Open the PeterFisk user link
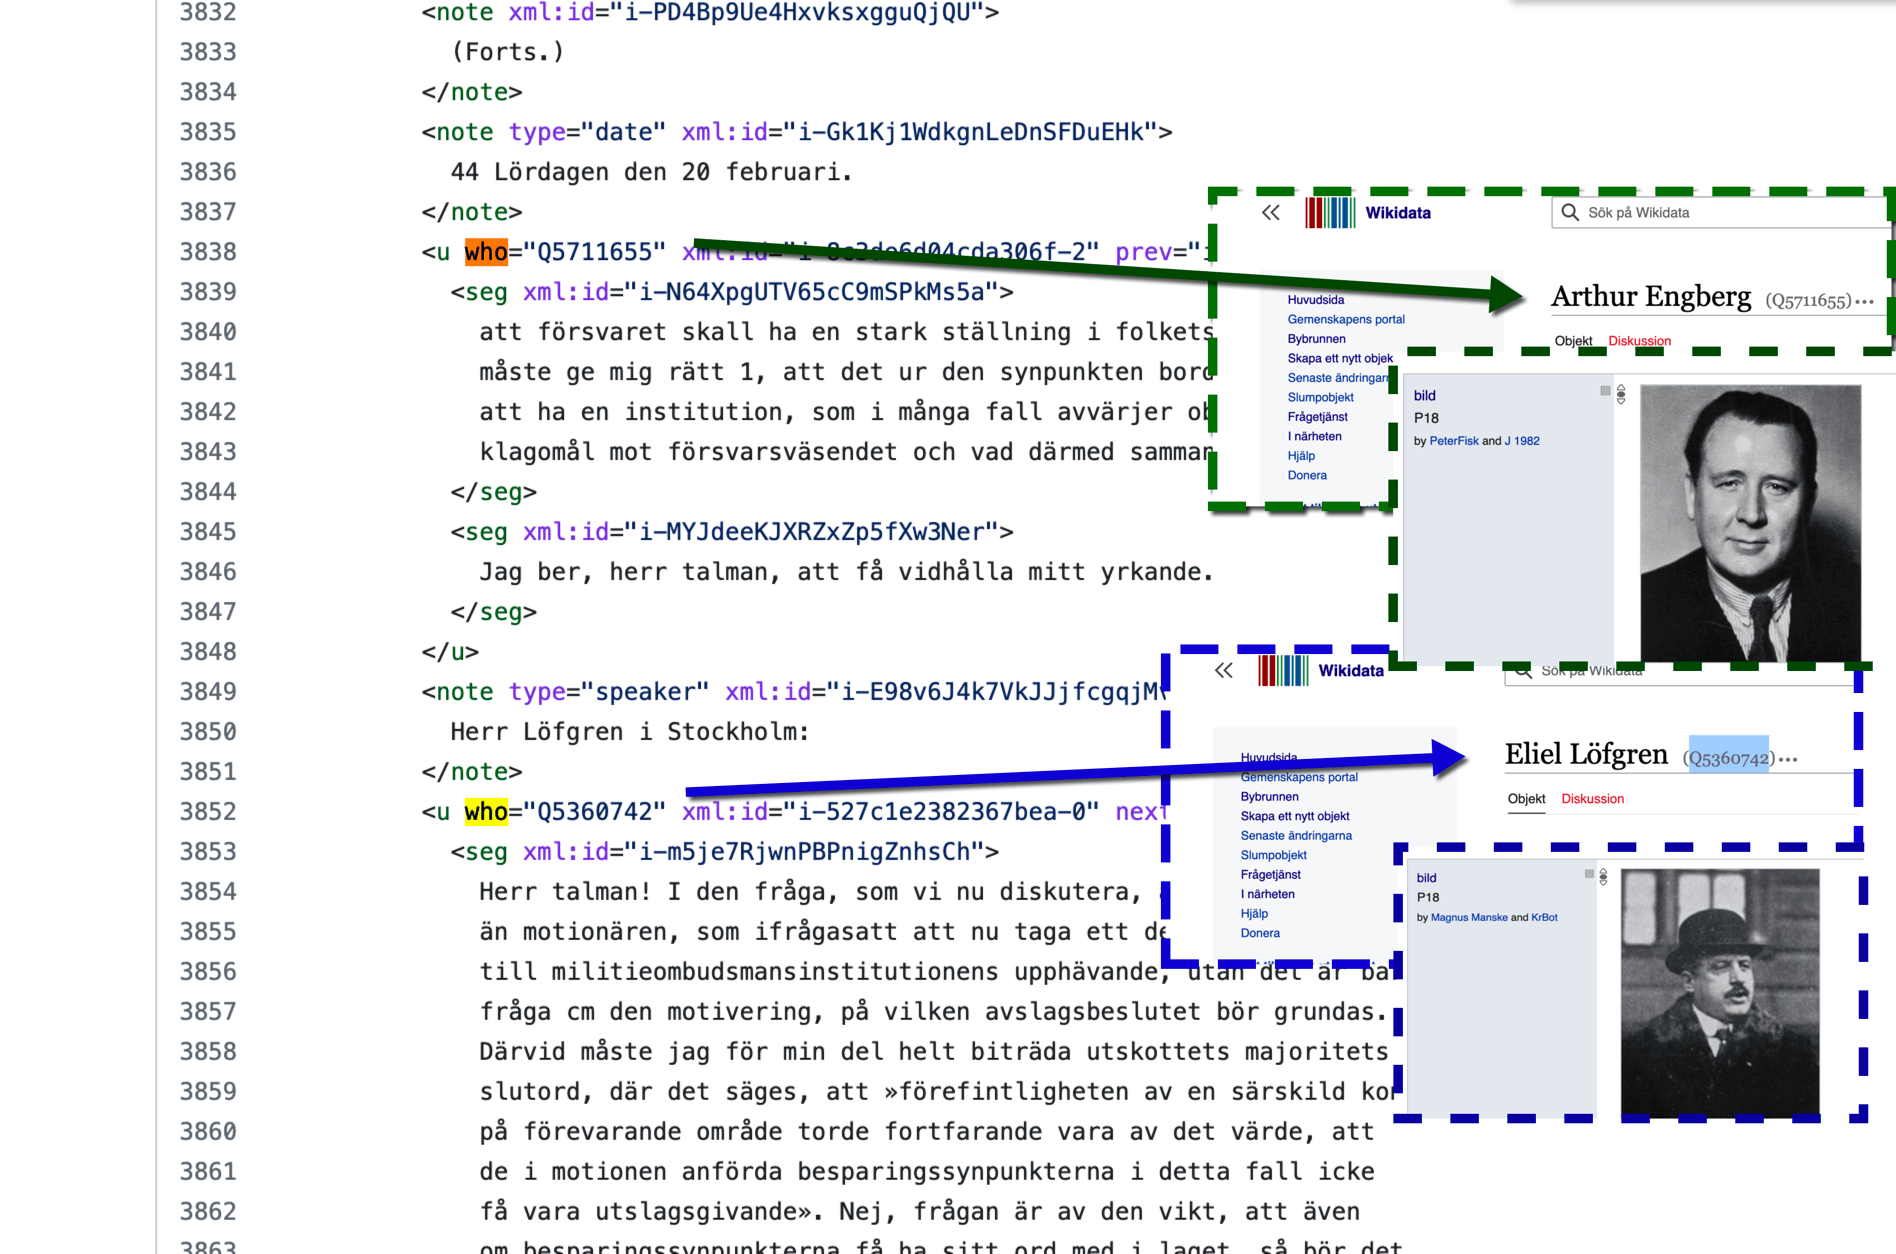 (x=1453, y=441)
